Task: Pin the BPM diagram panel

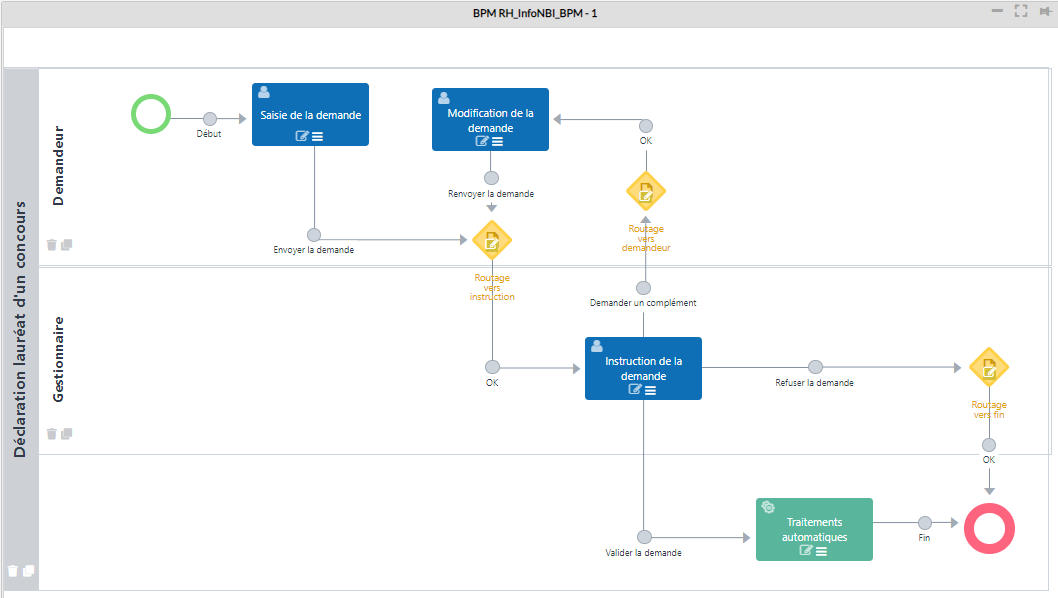Action: (x=1045, y=12)
